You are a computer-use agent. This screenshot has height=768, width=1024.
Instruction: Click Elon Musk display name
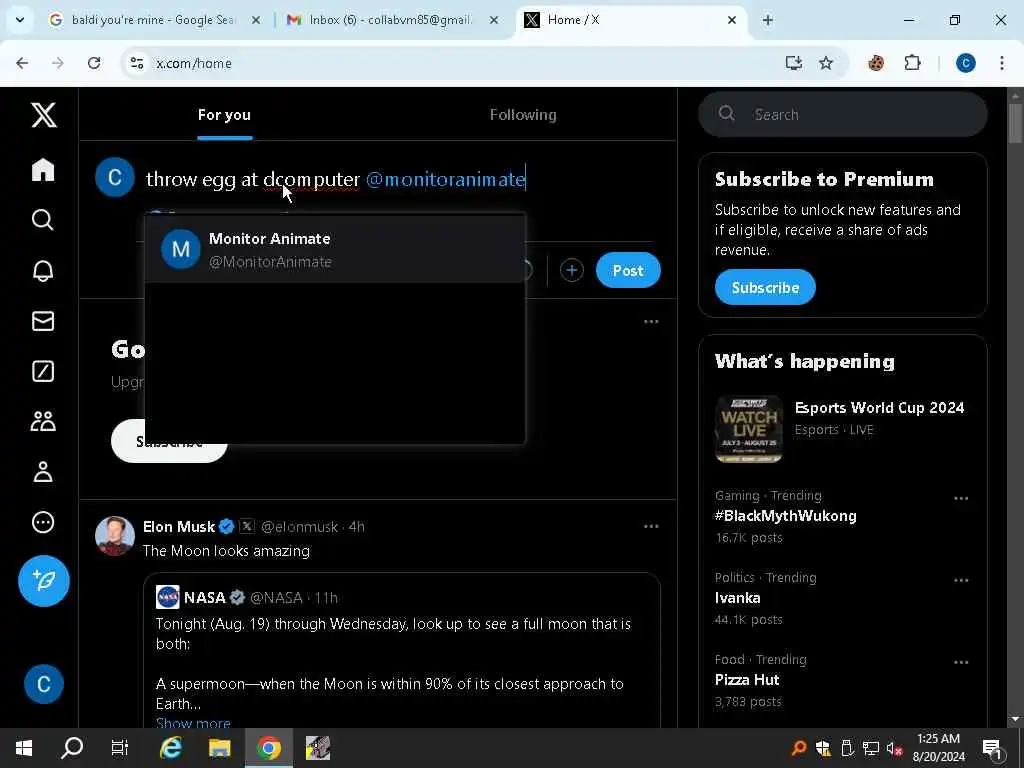[179, 526]
